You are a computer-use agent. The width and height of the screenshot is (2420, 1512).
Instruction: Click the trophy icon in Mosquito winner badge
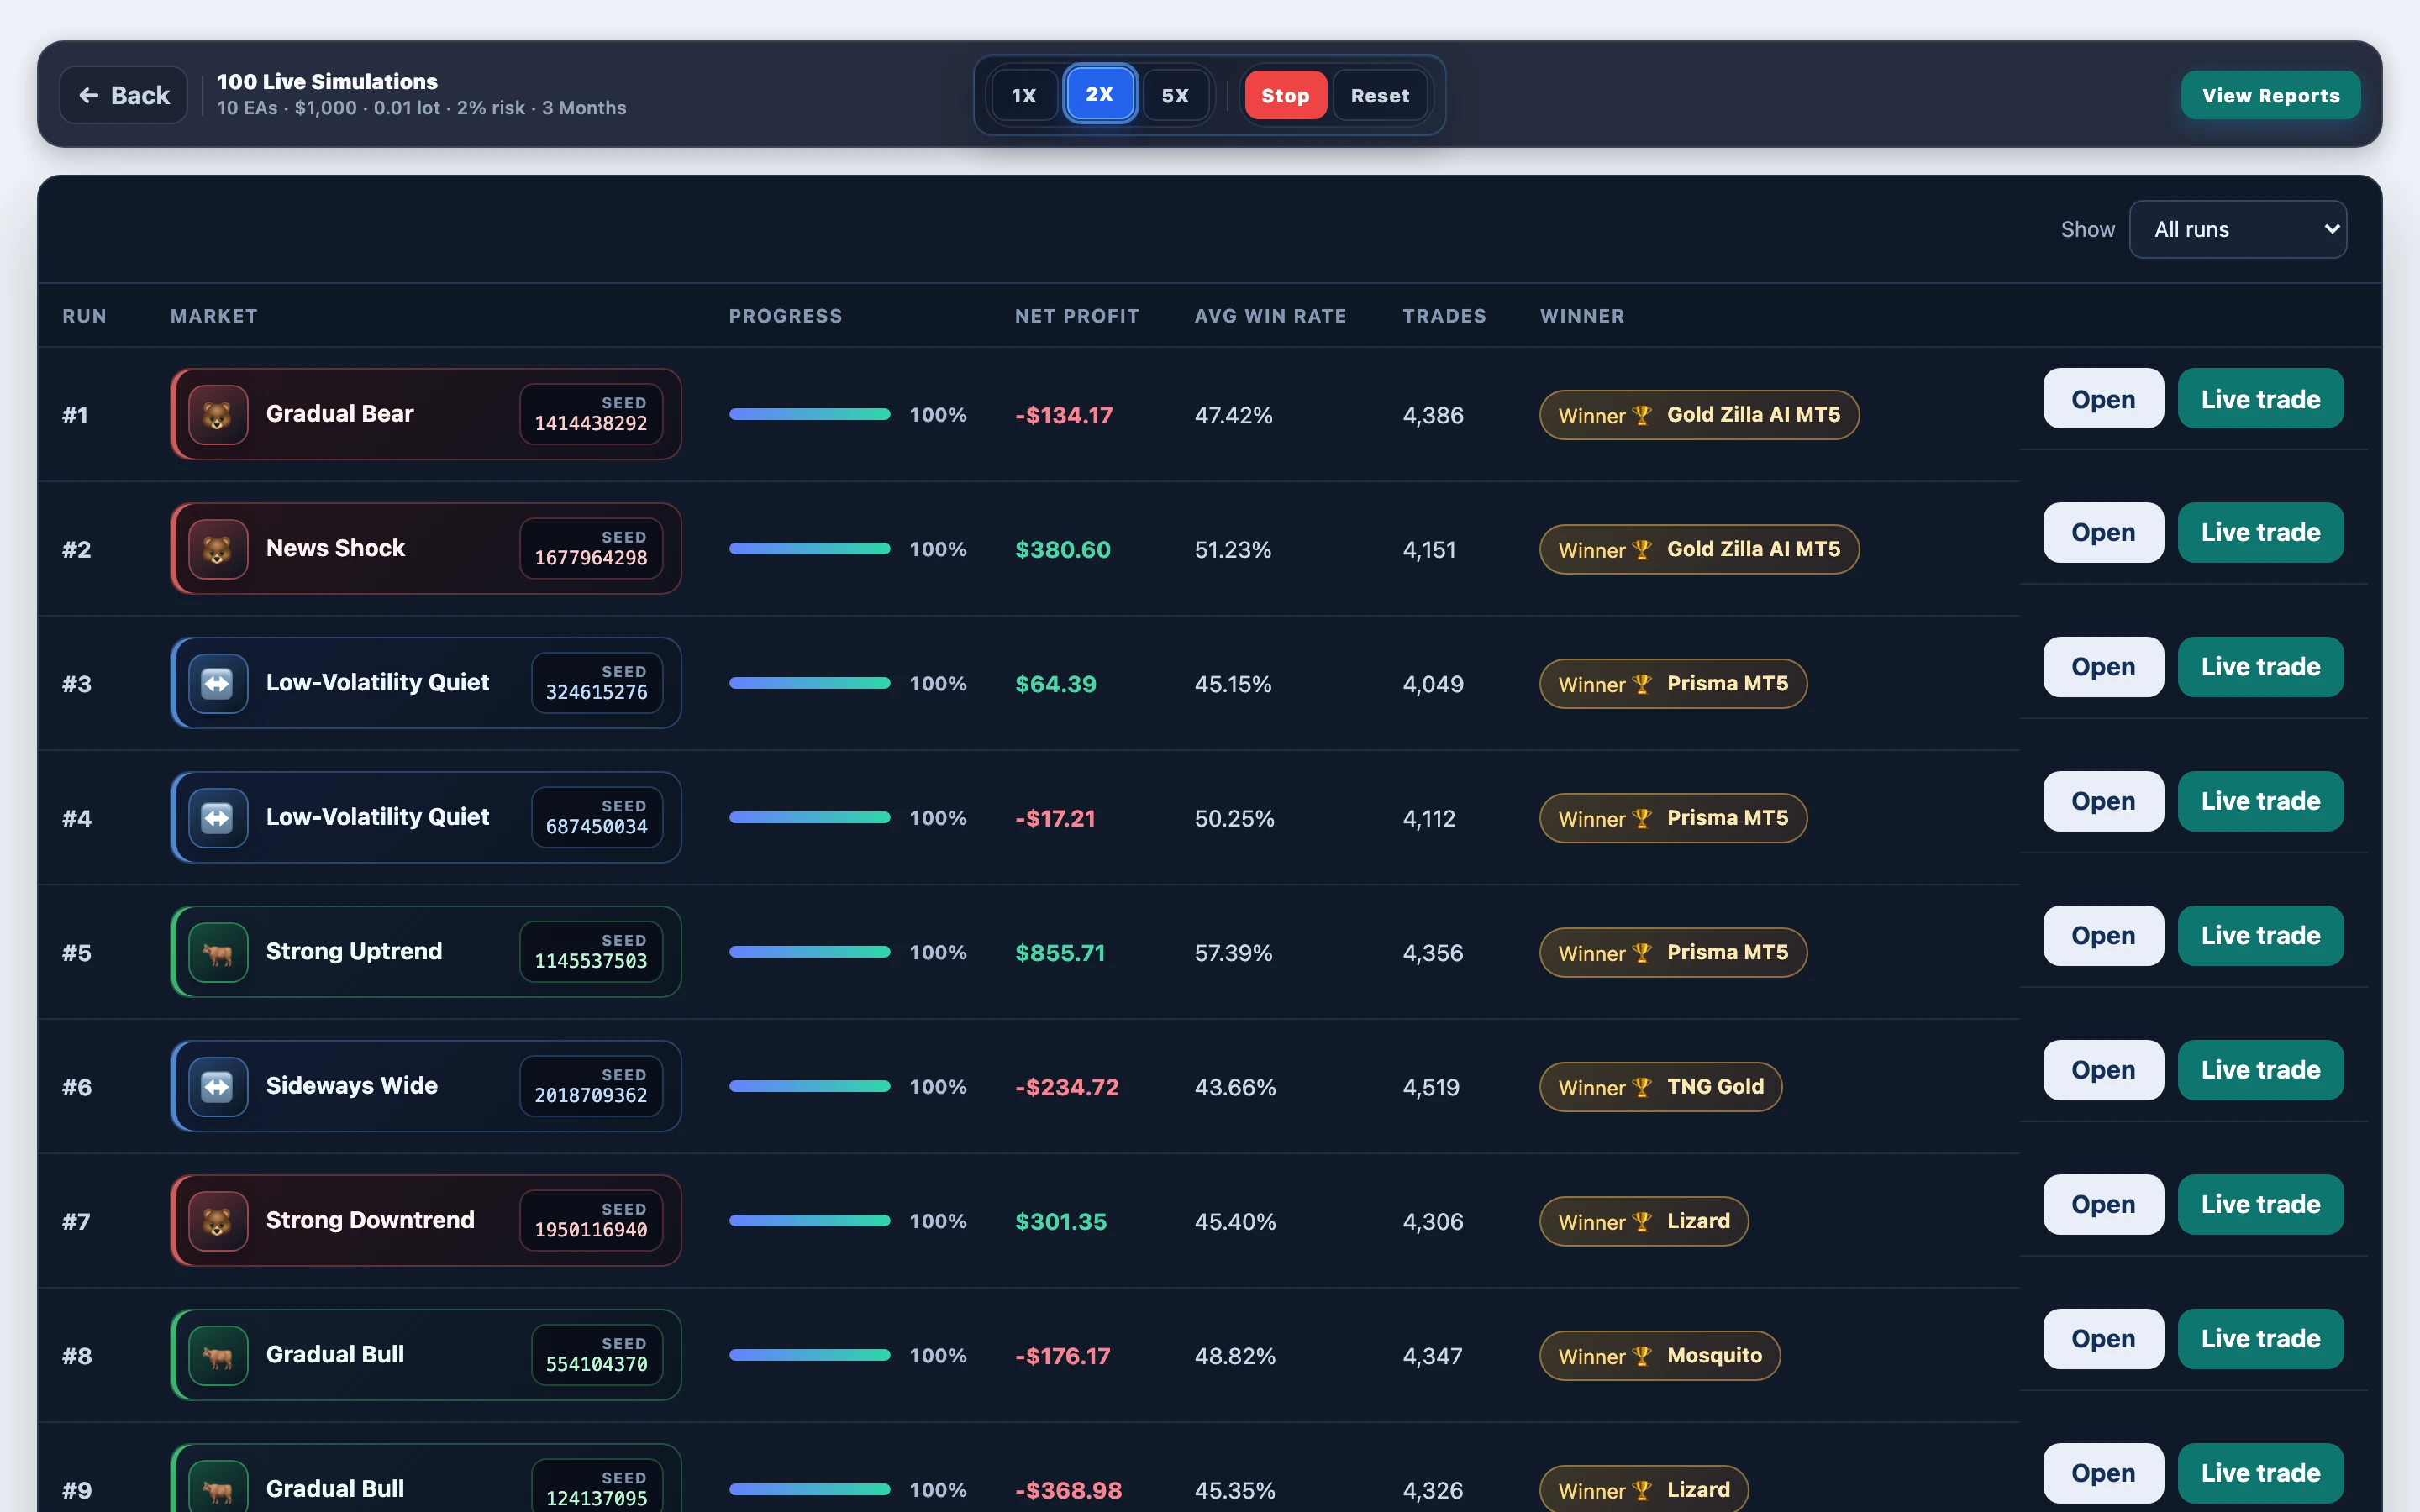click(x=1642, y=1356)
